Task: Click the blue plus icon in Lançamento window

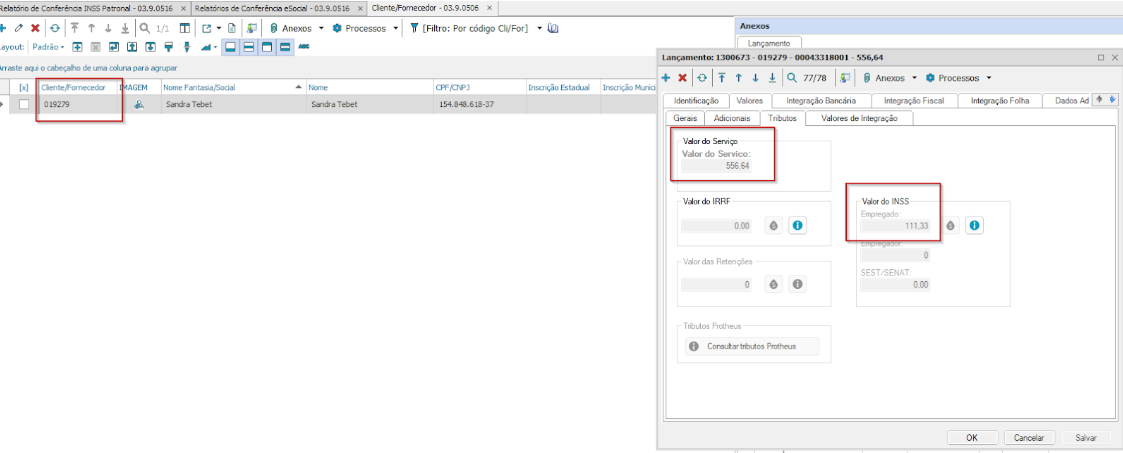Action: pos(665,77)
